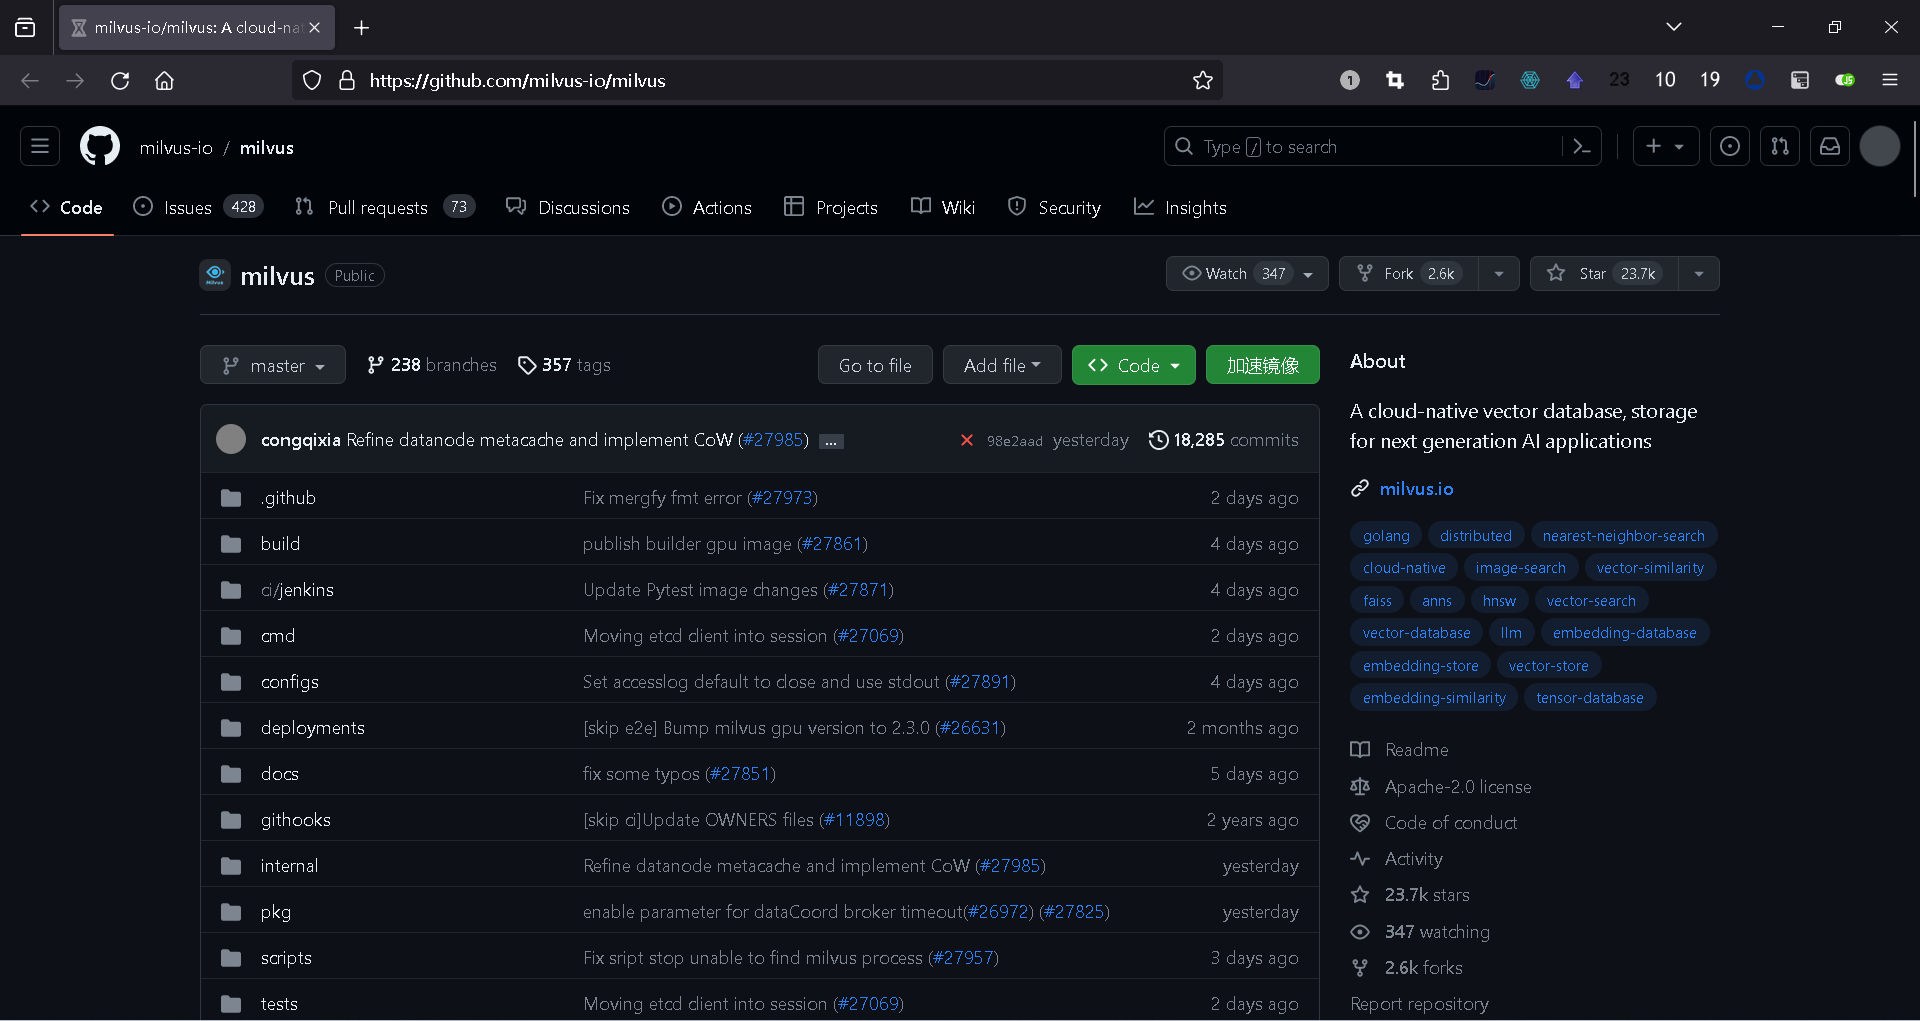Screen dimensions: 1920x1021
Task: Click the milvus-io organization breadcrumb
Action: [176, 148]
